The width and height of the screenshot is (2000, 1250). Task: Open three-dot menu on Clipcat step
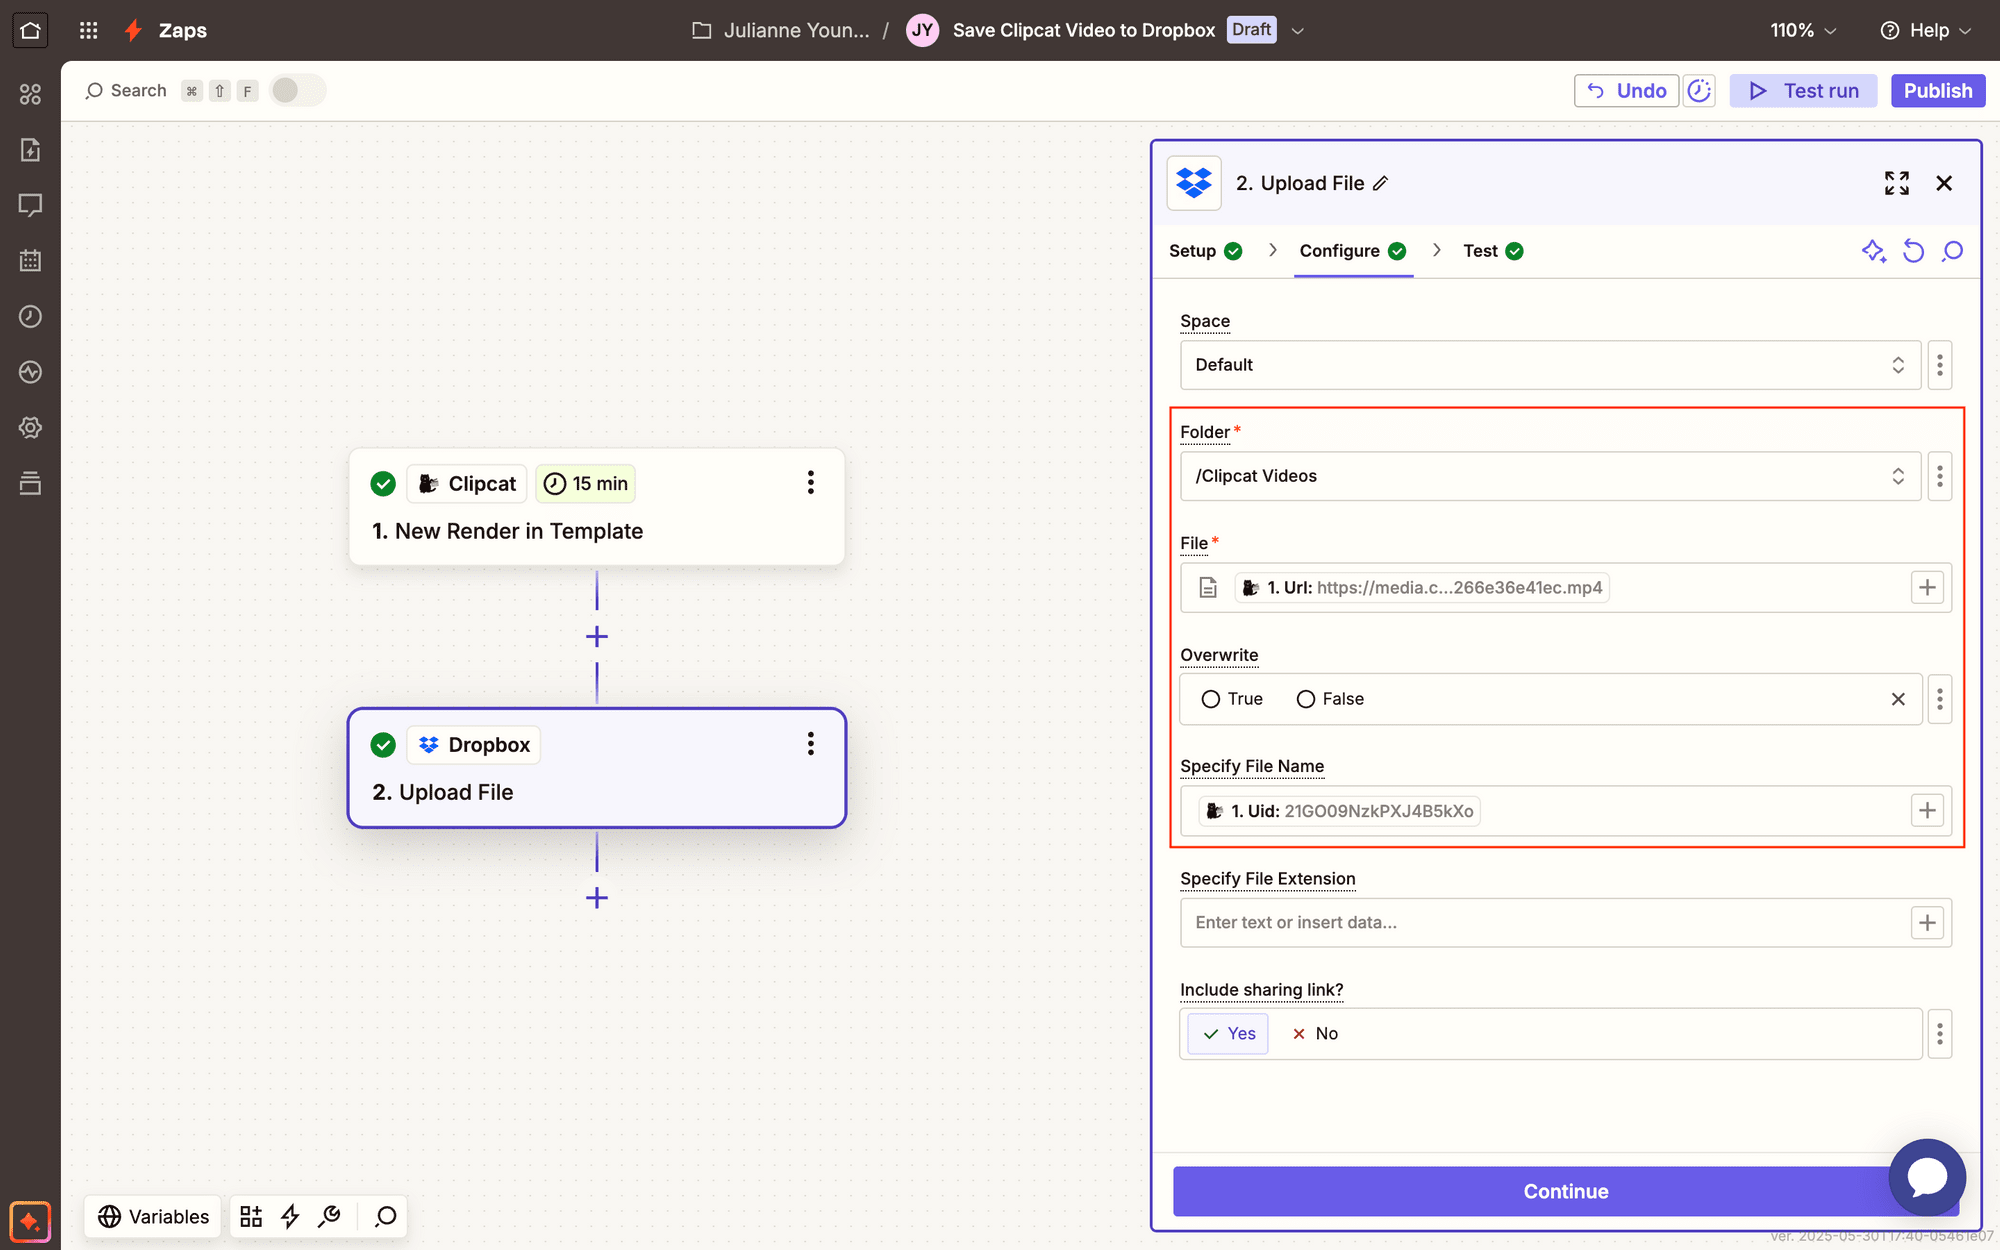point(810,483)
